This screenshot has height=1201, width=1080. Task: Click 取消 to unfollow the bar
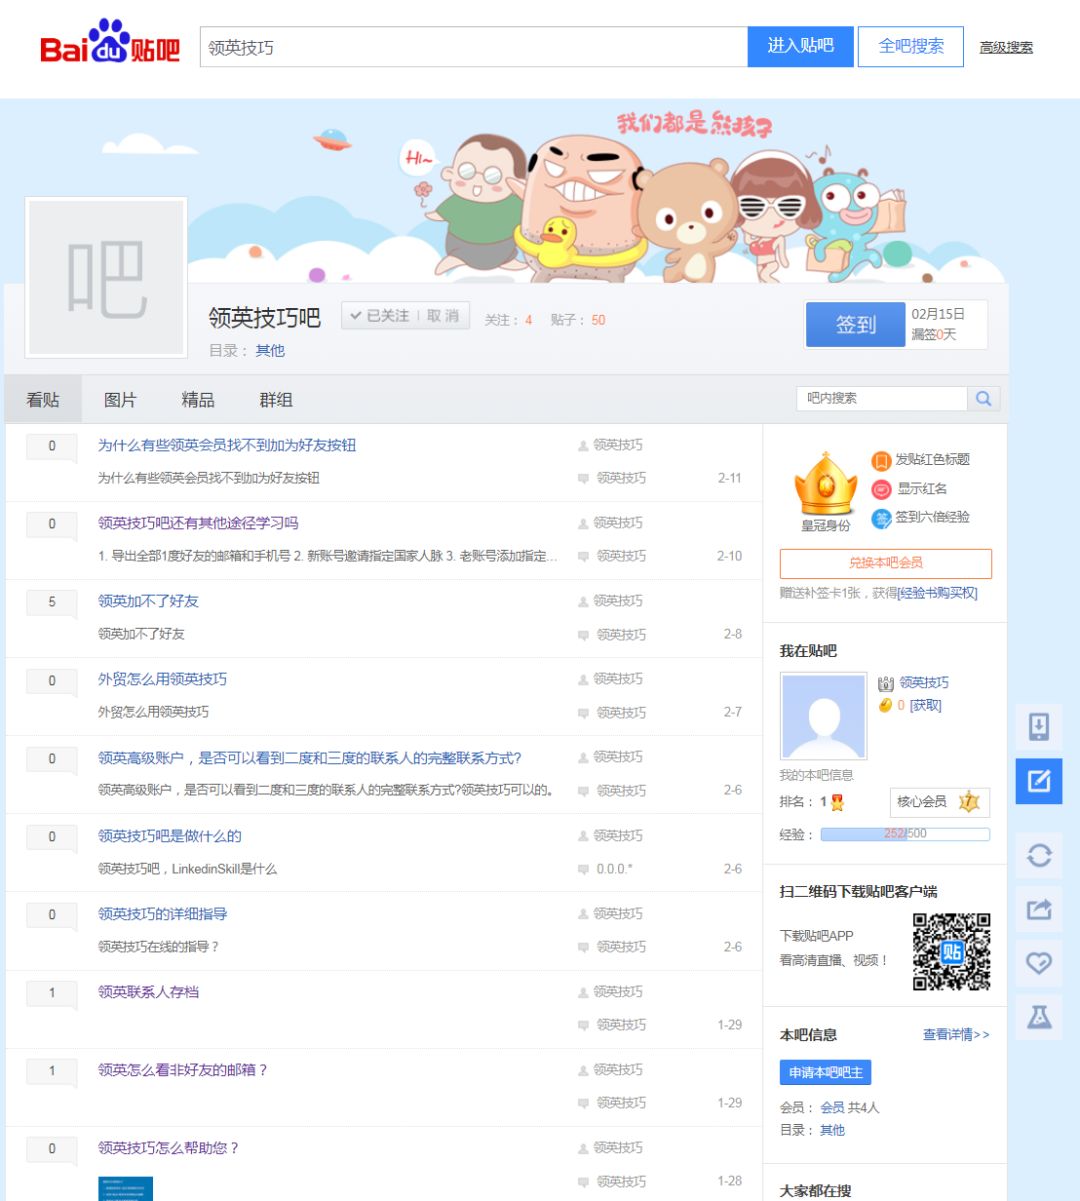(x=443, y=316)
